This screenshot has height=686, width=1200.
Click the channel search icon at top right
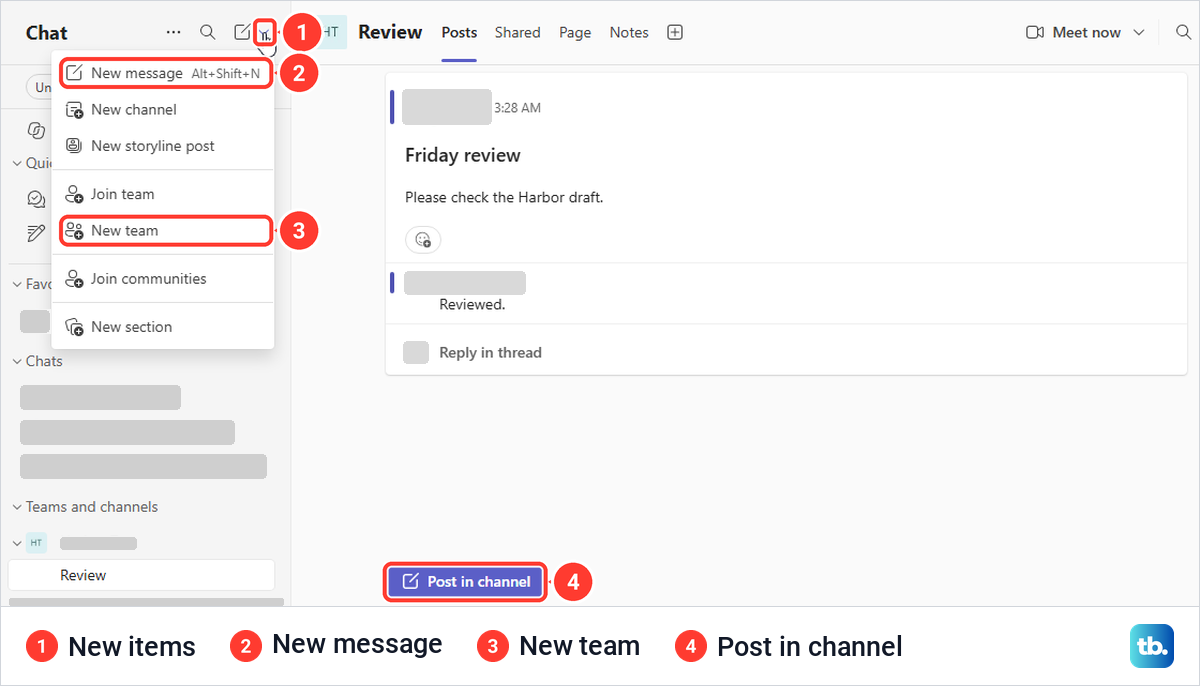[x=1183, y=32]
